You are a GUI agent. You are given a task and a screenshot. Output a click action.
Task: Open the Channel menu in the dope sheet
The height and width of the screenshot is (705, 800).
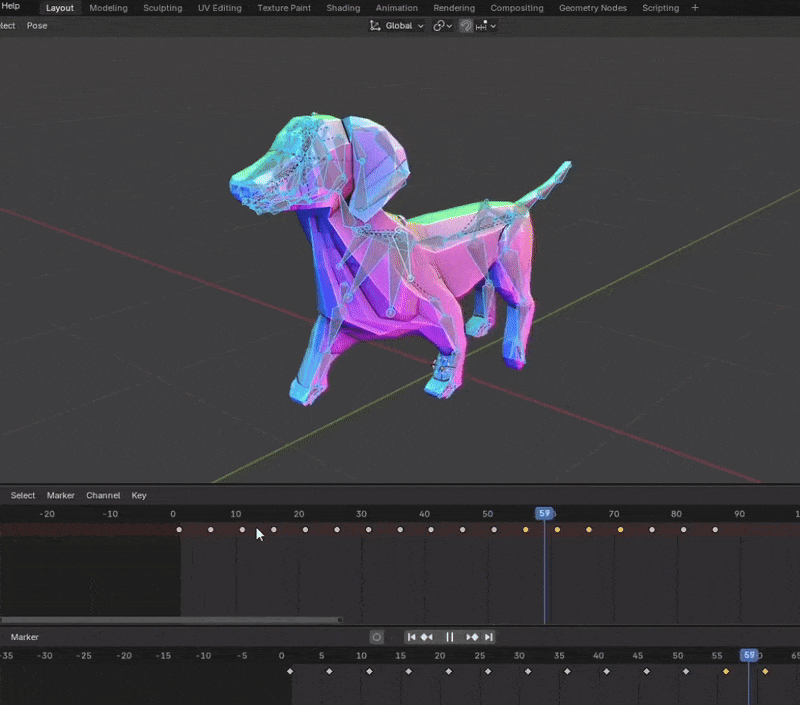pos(103,495)
